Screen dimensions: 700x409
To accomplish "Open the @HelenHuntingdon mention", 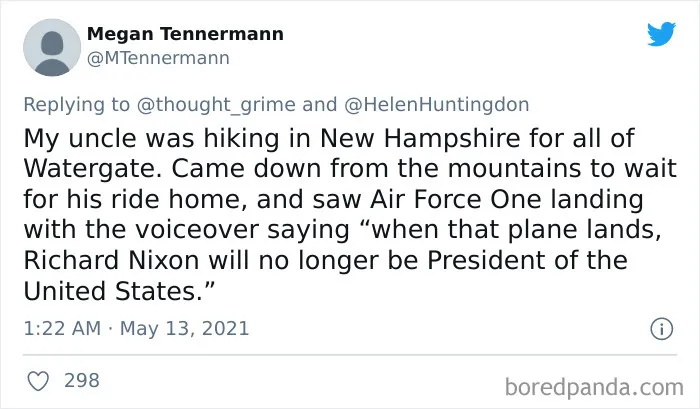I will 437,104.
